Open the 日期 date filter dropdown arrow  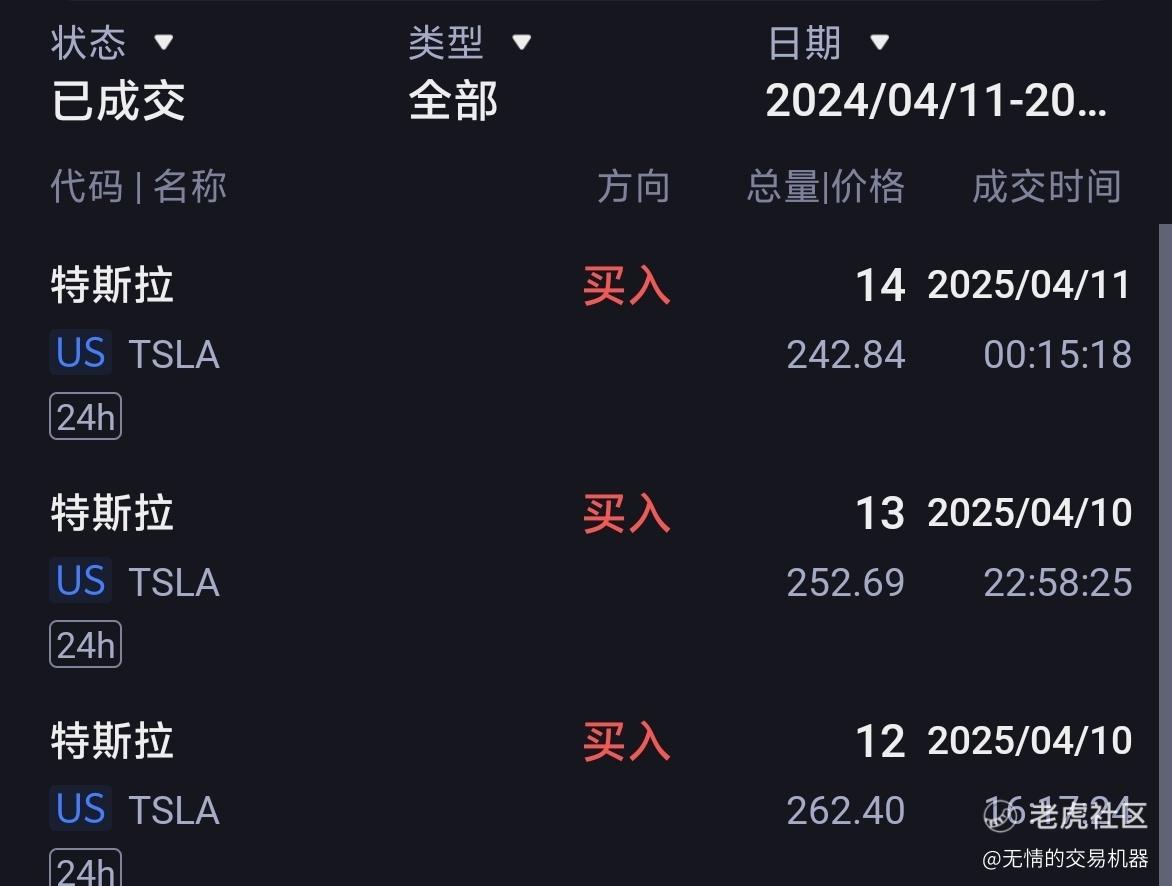(880, 42)
